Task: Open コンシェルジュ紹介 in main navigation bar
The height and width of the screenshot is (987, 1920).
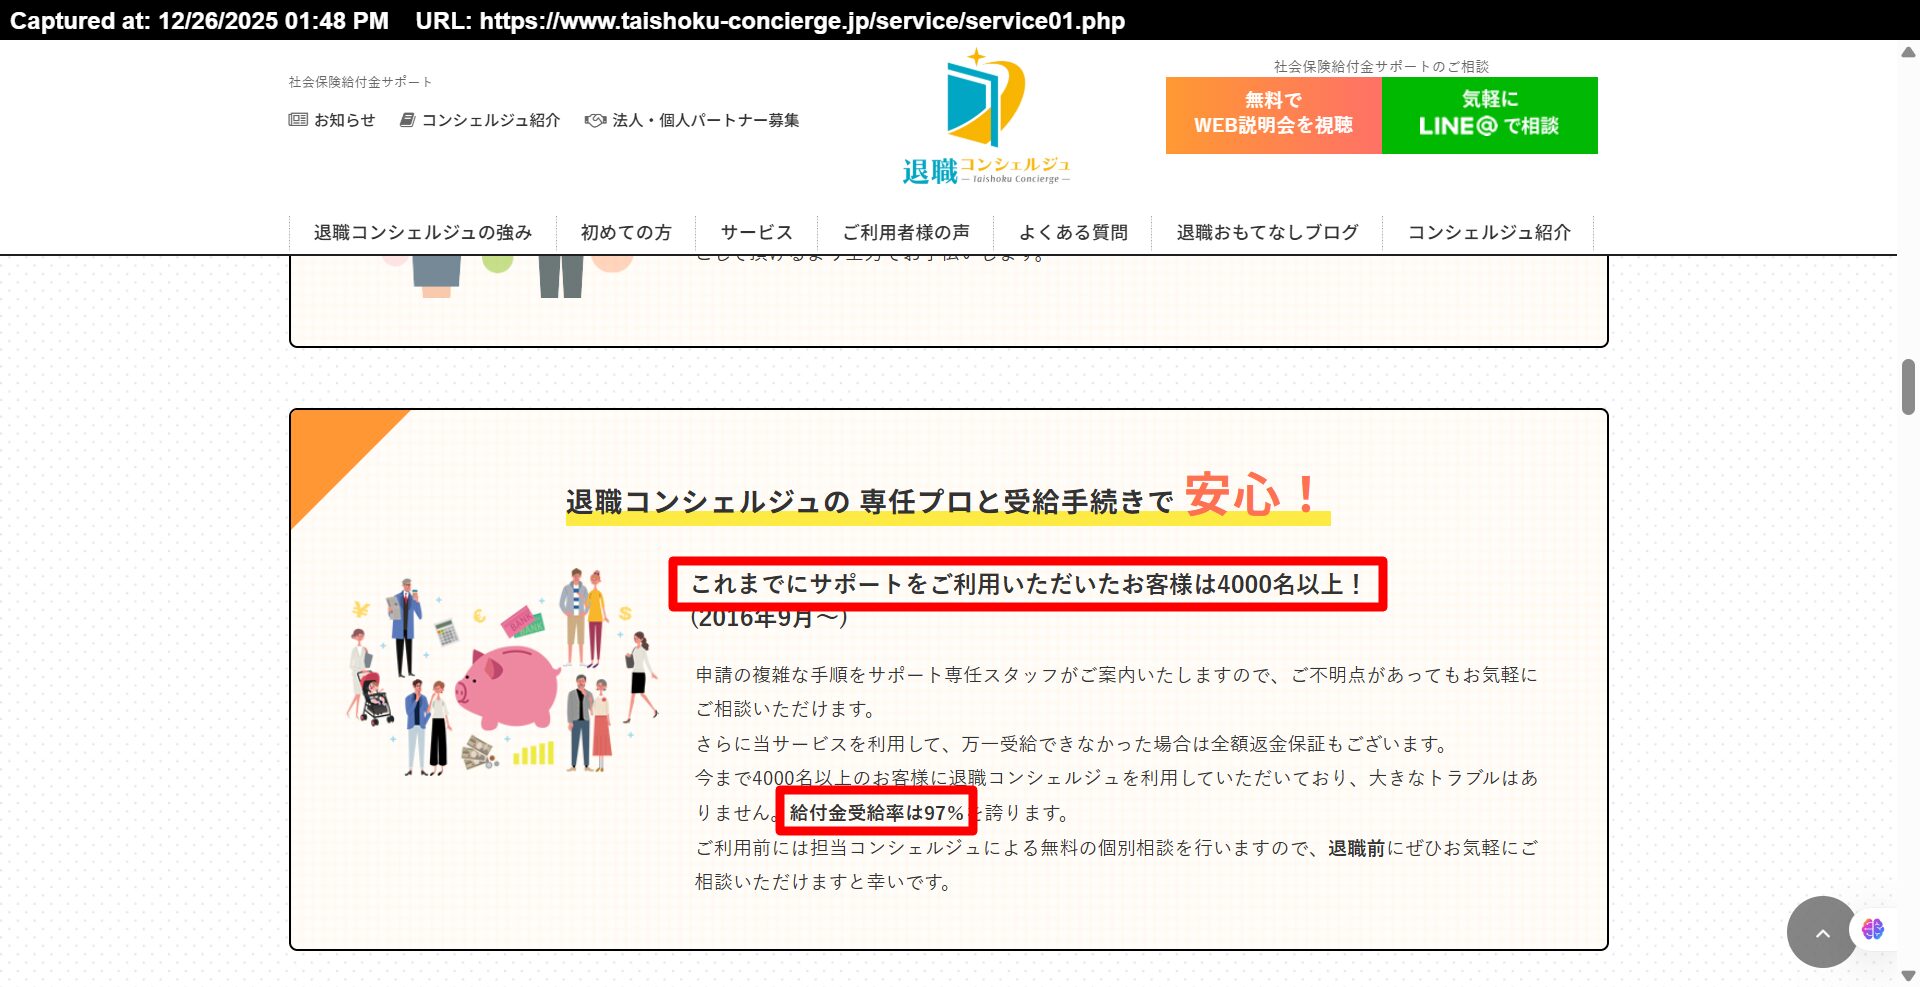Action: [1489, 232]
